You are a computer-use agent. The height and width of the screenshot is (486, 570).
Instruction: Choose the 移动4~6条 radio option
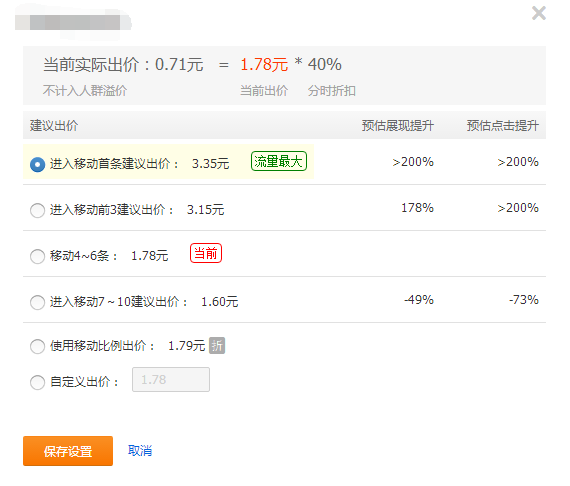click(37, 256)
